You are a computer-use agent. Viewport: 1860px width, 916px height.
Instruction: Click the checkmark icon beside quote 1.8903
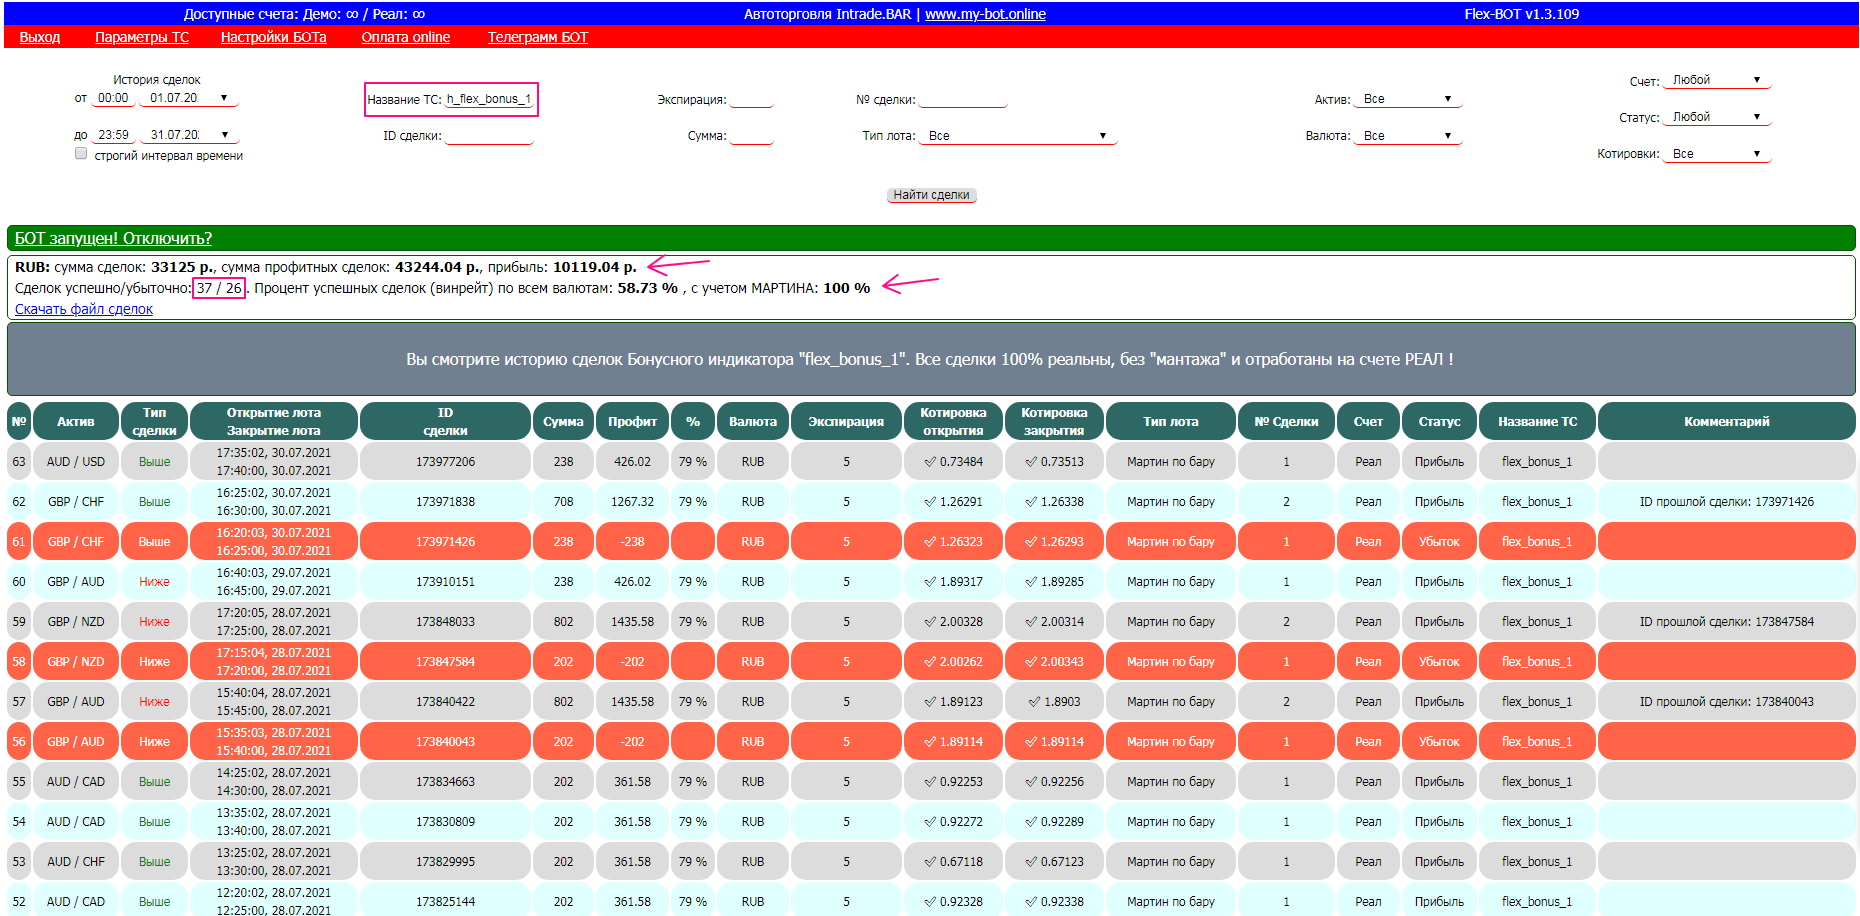point(1034,702)
